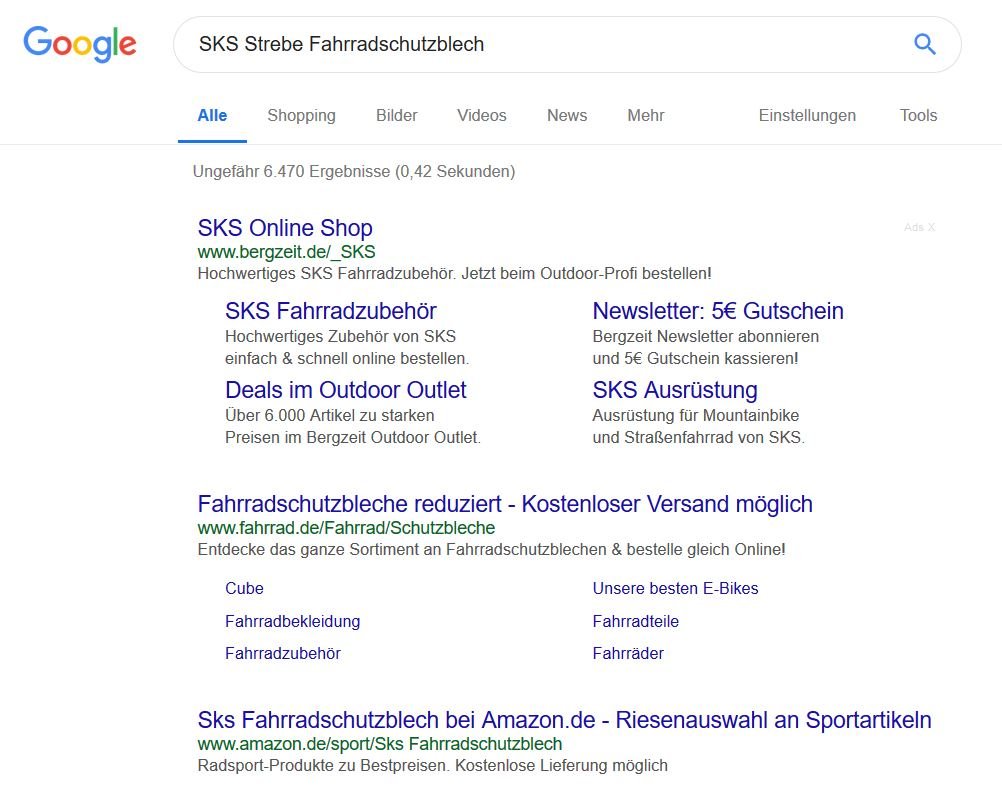1002x799 pixels.
Task: Expand the search Tools options
Action: [x=918, y=116]
